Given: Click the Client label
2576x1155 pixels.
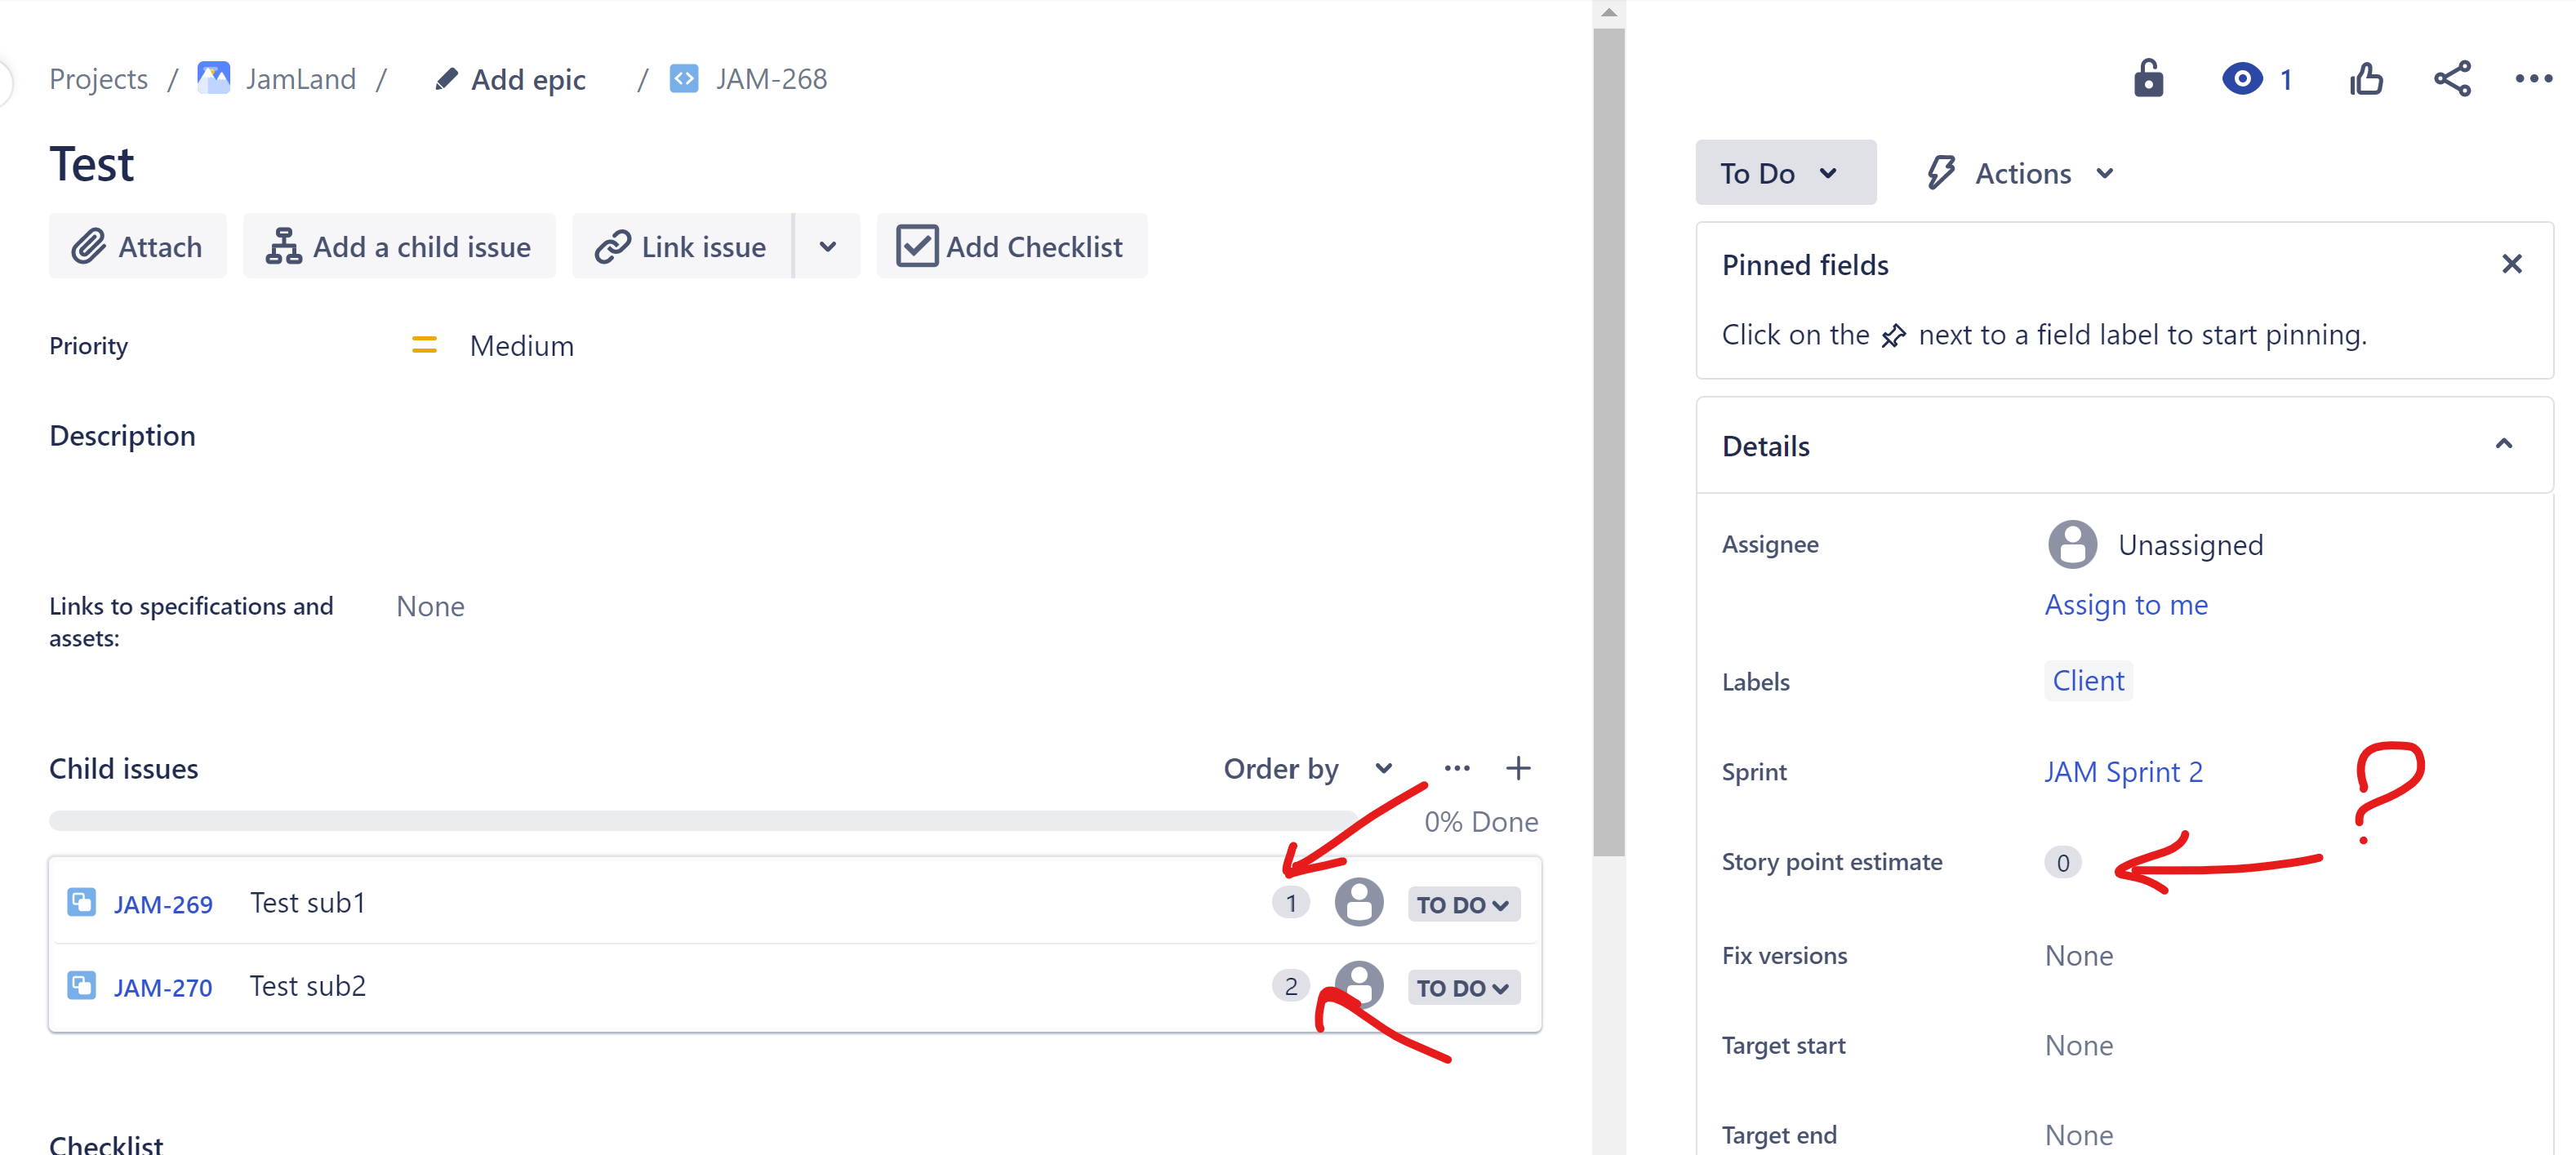Looking at the screenshot, I should coord(2088,680).
